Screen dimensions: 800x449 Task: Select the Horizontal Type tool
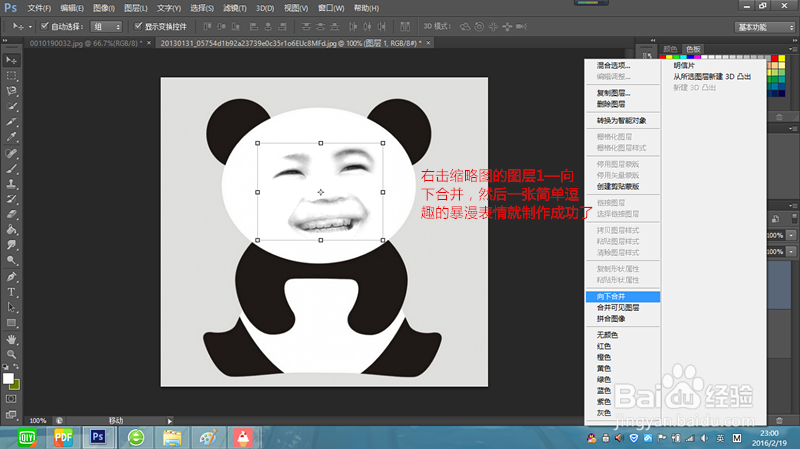click(x=11, y=292)
